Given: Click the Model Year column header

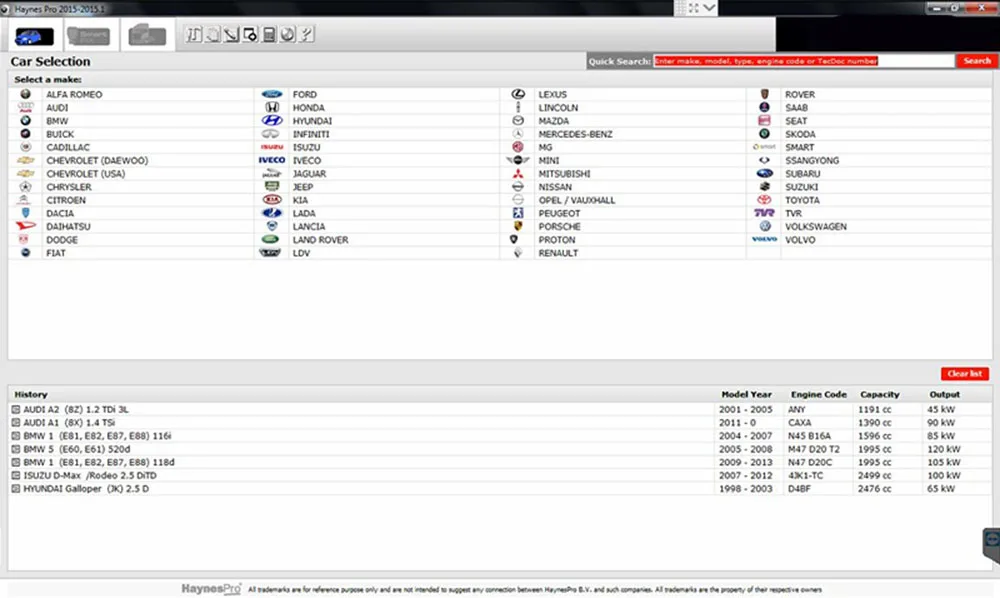Looking at the screenshot, I should 746,395.
